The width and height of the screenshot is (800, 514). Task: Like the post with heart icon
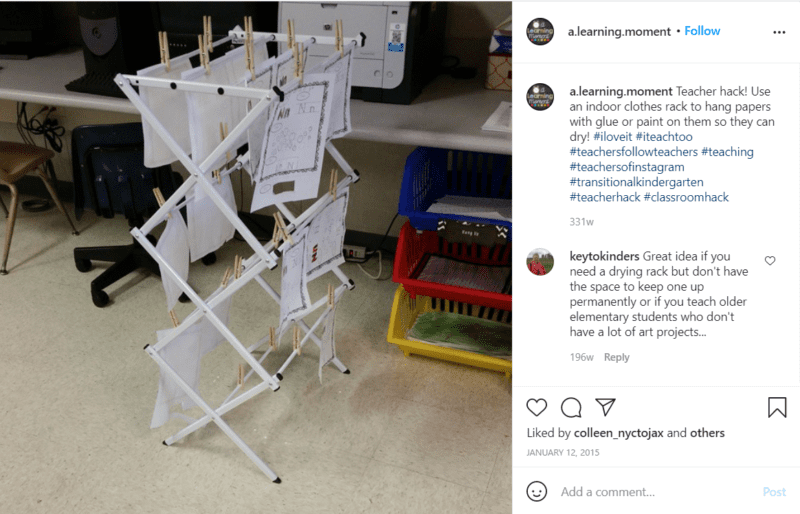point(536,407)
